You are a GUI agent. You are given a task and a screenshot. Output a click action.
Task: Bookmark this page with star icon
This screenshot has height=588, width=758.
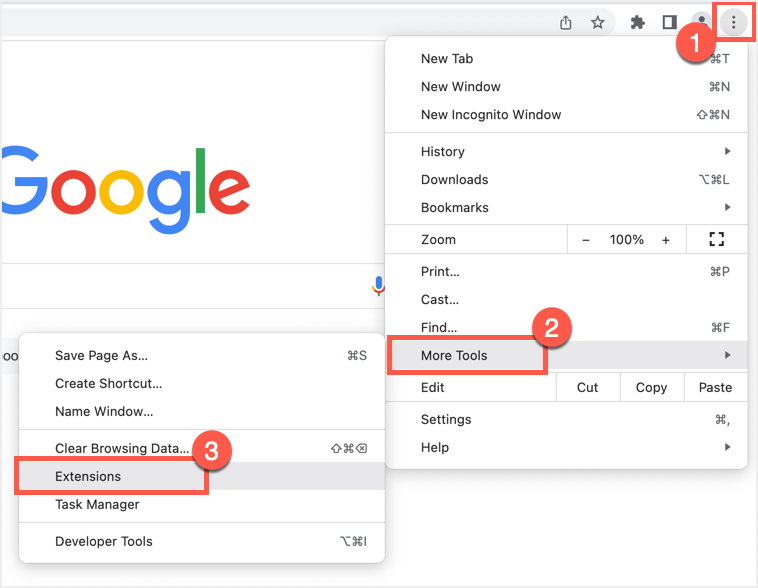[597, 22]
